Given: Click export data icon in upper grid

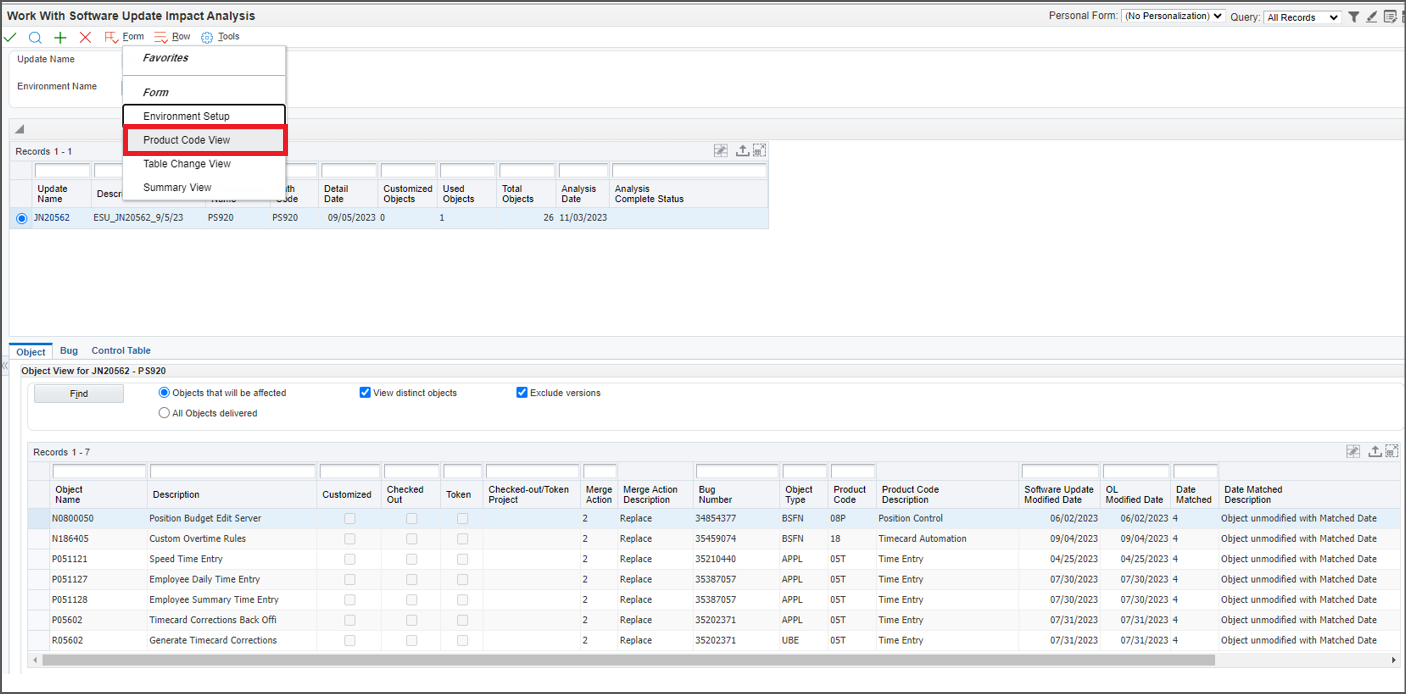Looking at the screenshot, I should [743, 151].
